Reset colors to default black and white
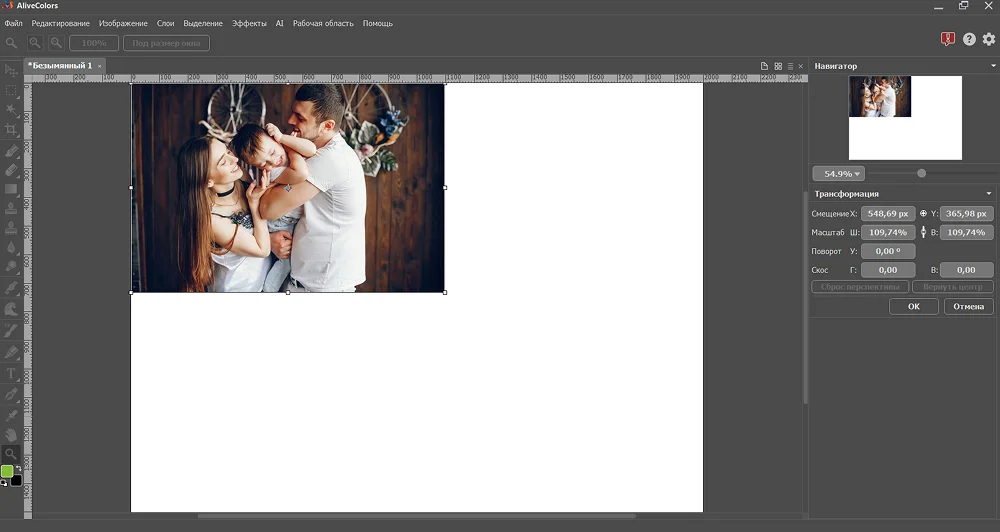Screen dimensions: 1000x532 point(4,482)
